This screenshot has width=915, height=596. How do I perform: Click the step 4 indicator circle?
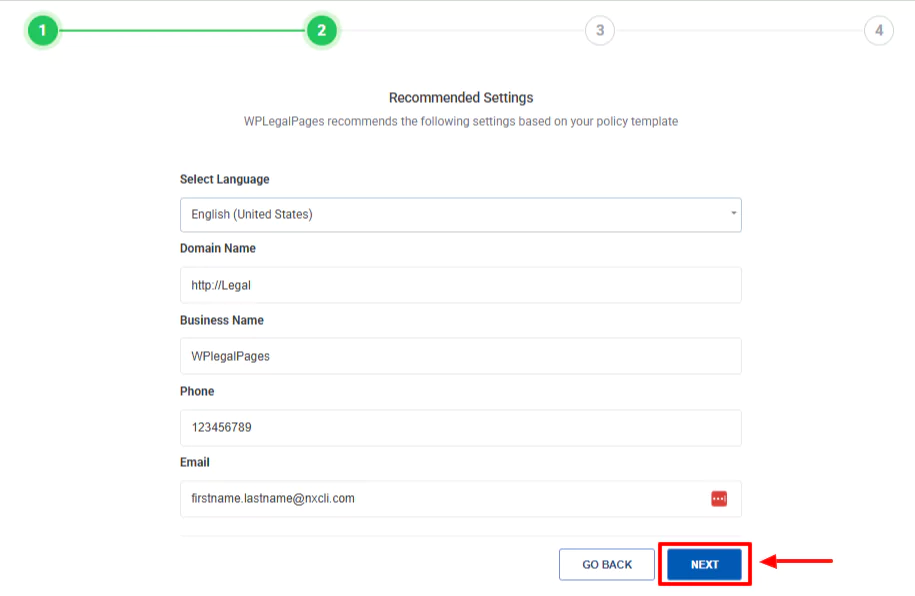878,30
